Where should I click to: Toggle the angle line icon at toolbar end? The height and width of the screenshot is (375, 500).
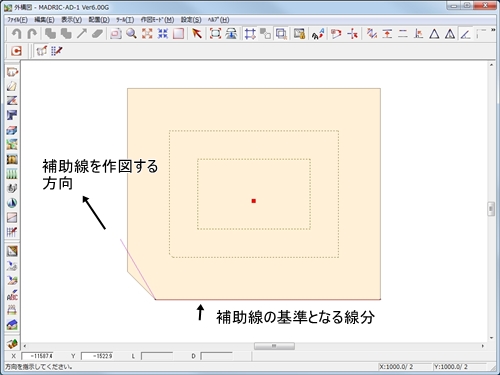click(466, 34)
